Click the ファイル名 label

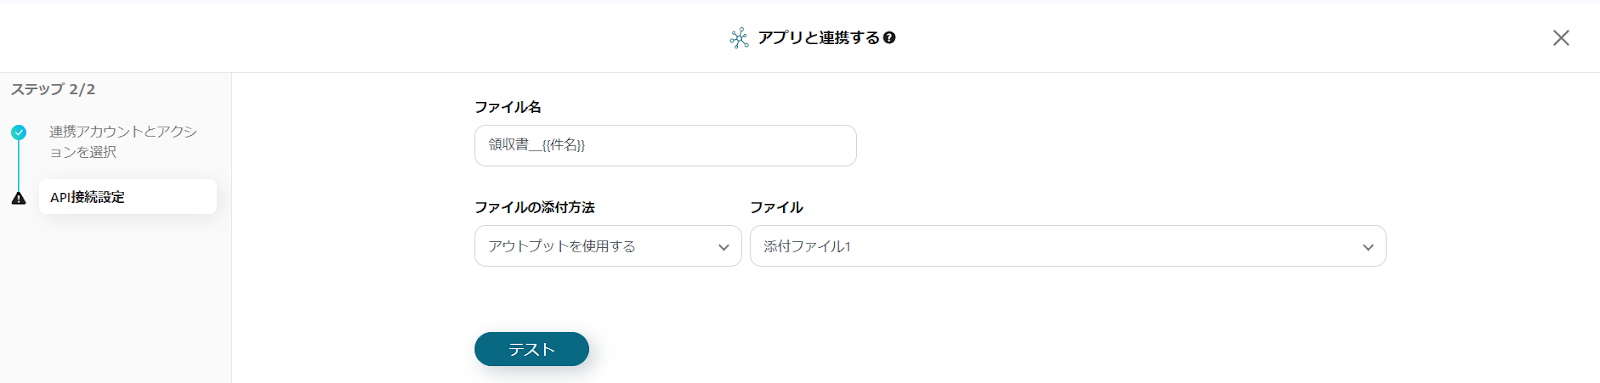point(507,107)
